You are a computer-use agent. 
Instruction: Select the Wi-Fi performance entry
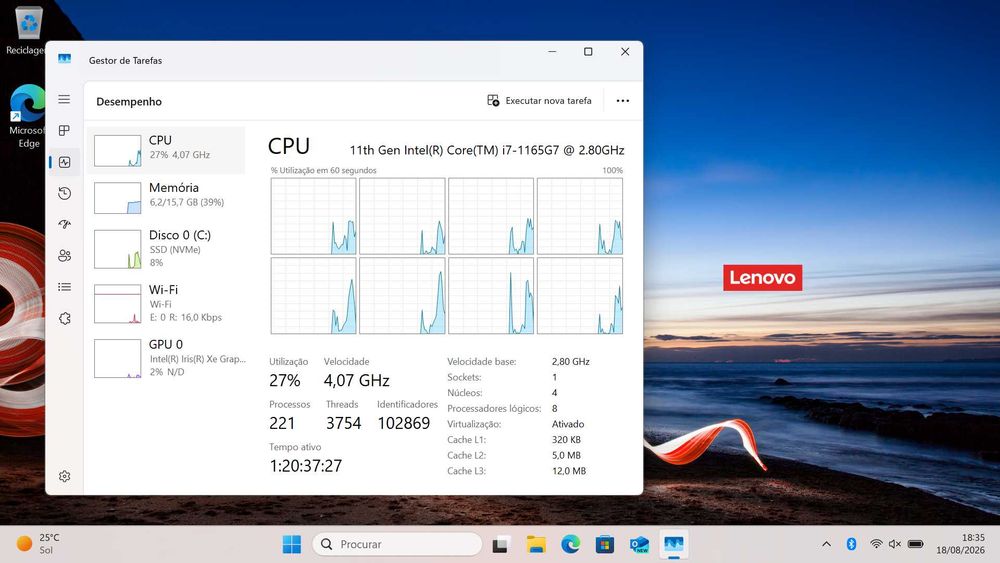tap(166, 303)
